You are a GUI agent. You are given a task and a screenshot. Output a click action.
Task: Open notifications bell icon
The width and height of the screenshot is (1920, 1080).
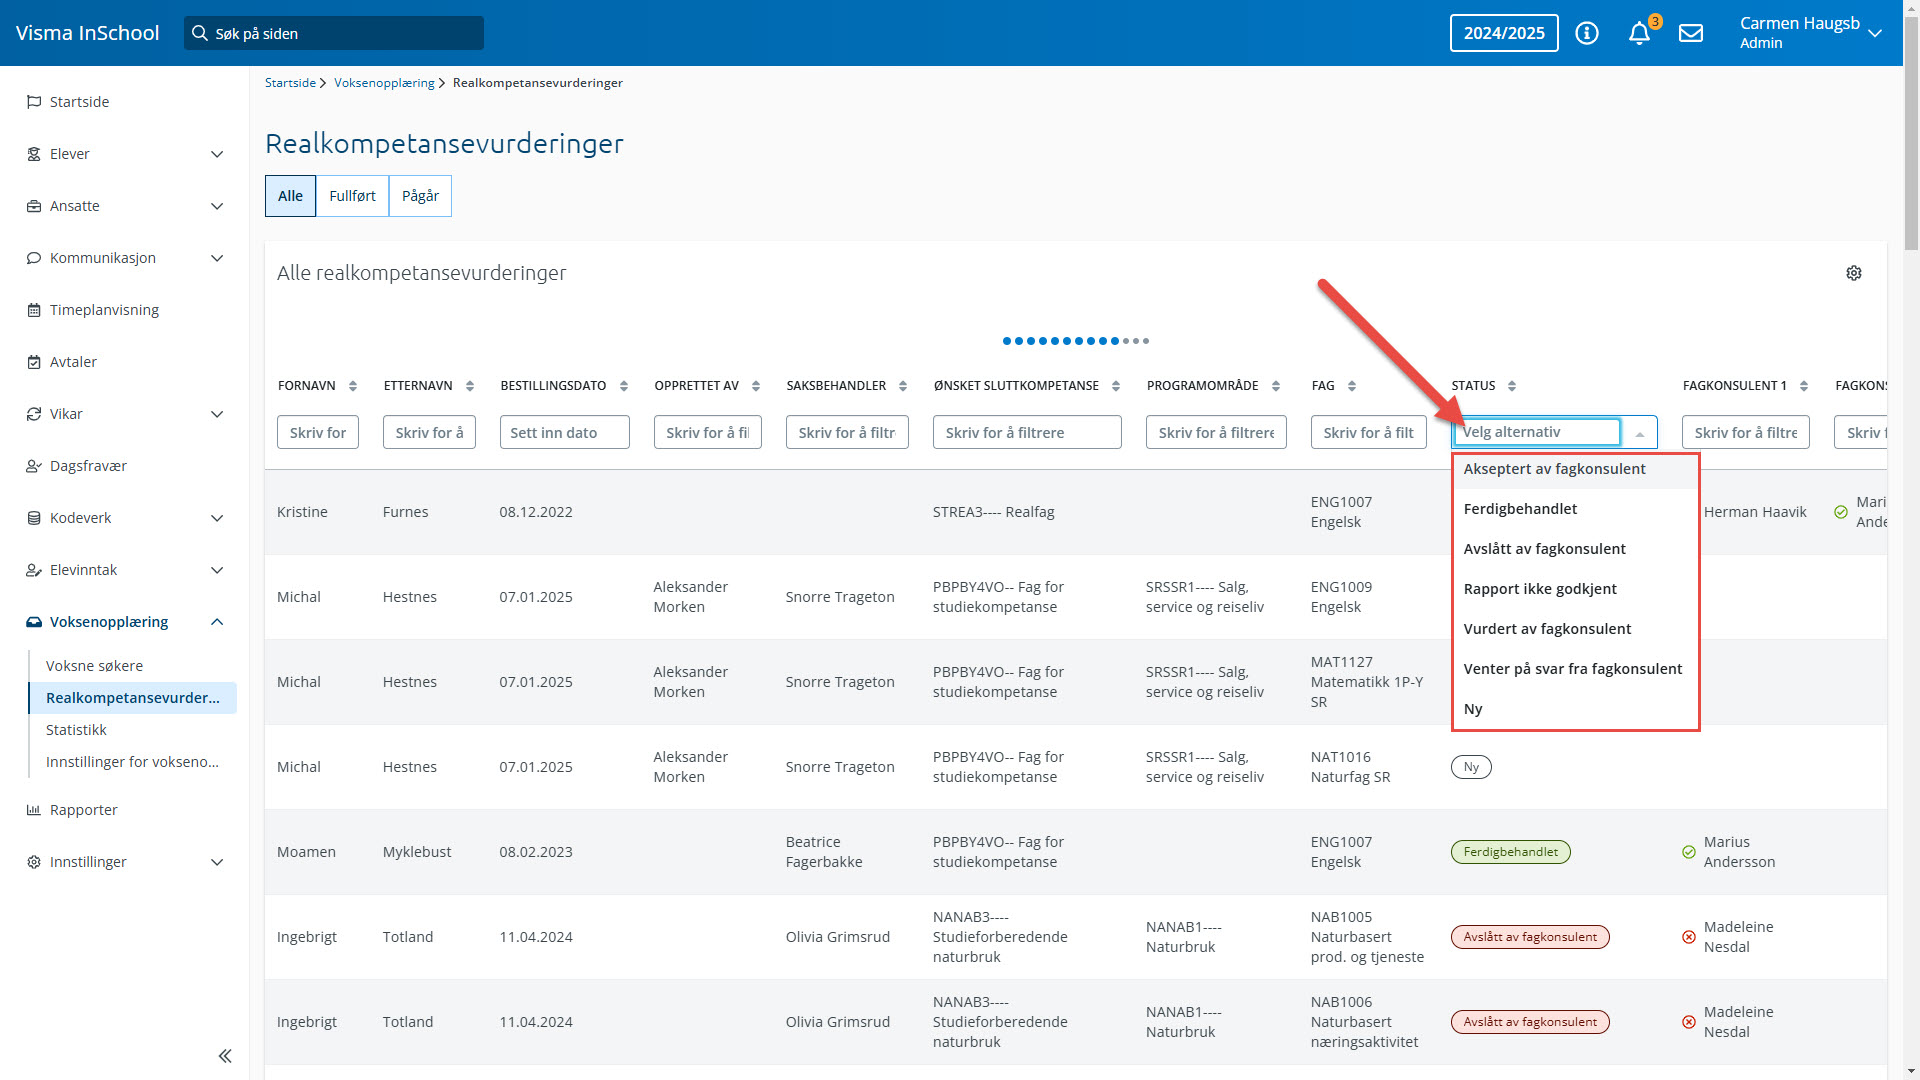point(1639,33)
